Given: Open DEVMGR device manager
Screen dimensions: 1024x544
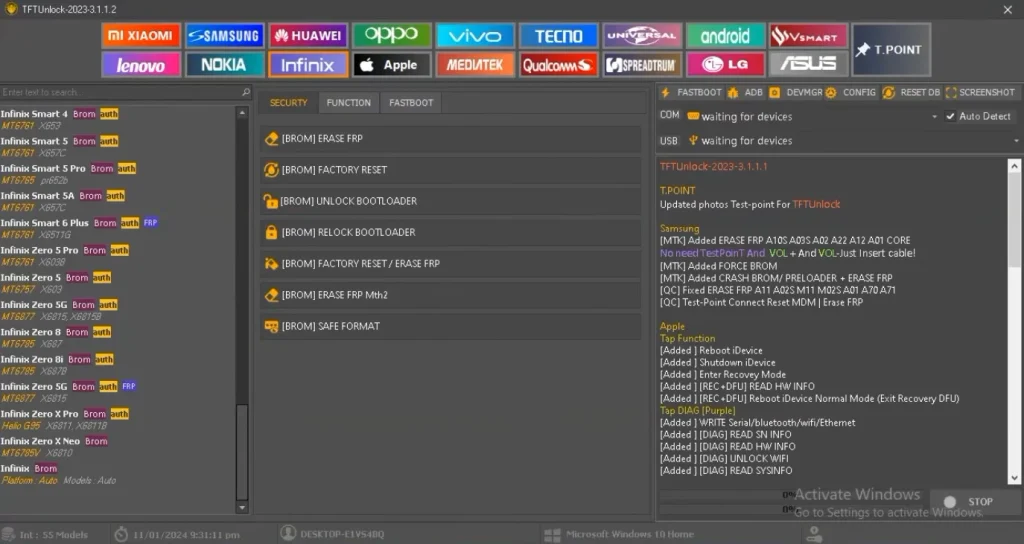Looking at the screenshot, I should [x=796, y=93].
